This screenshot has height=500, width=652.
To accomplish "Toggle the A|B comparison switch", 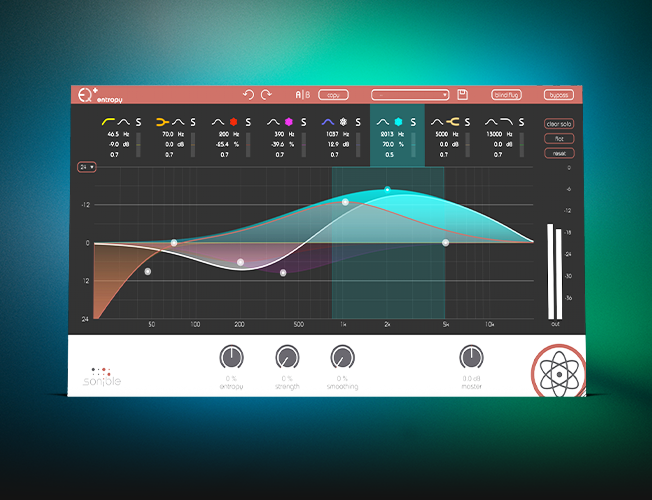I will click(x=303, y=95).
